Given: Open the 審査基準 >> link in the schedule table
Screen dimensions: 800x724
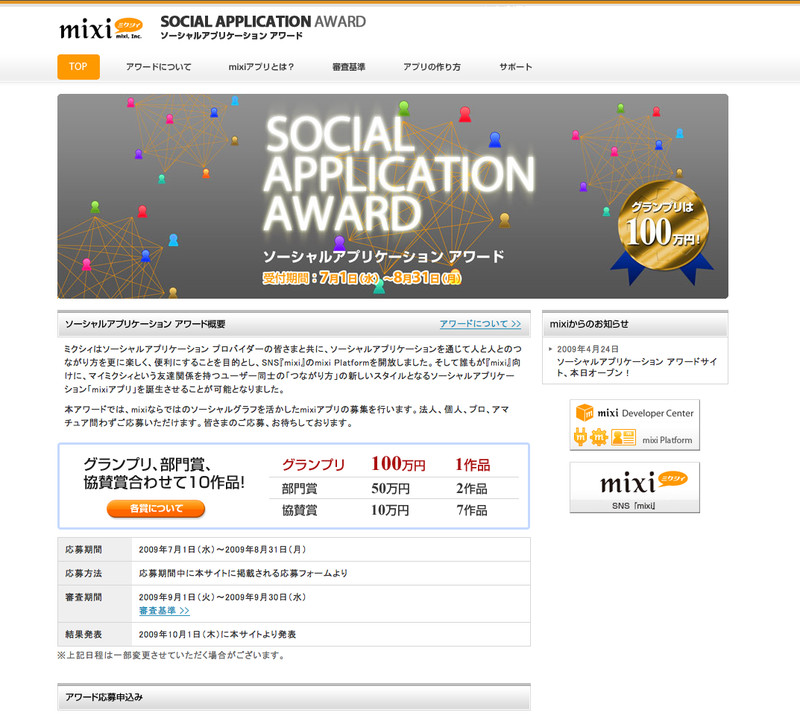Looking at the screenshot, I should pyautogui.click(x=164, y=611).
